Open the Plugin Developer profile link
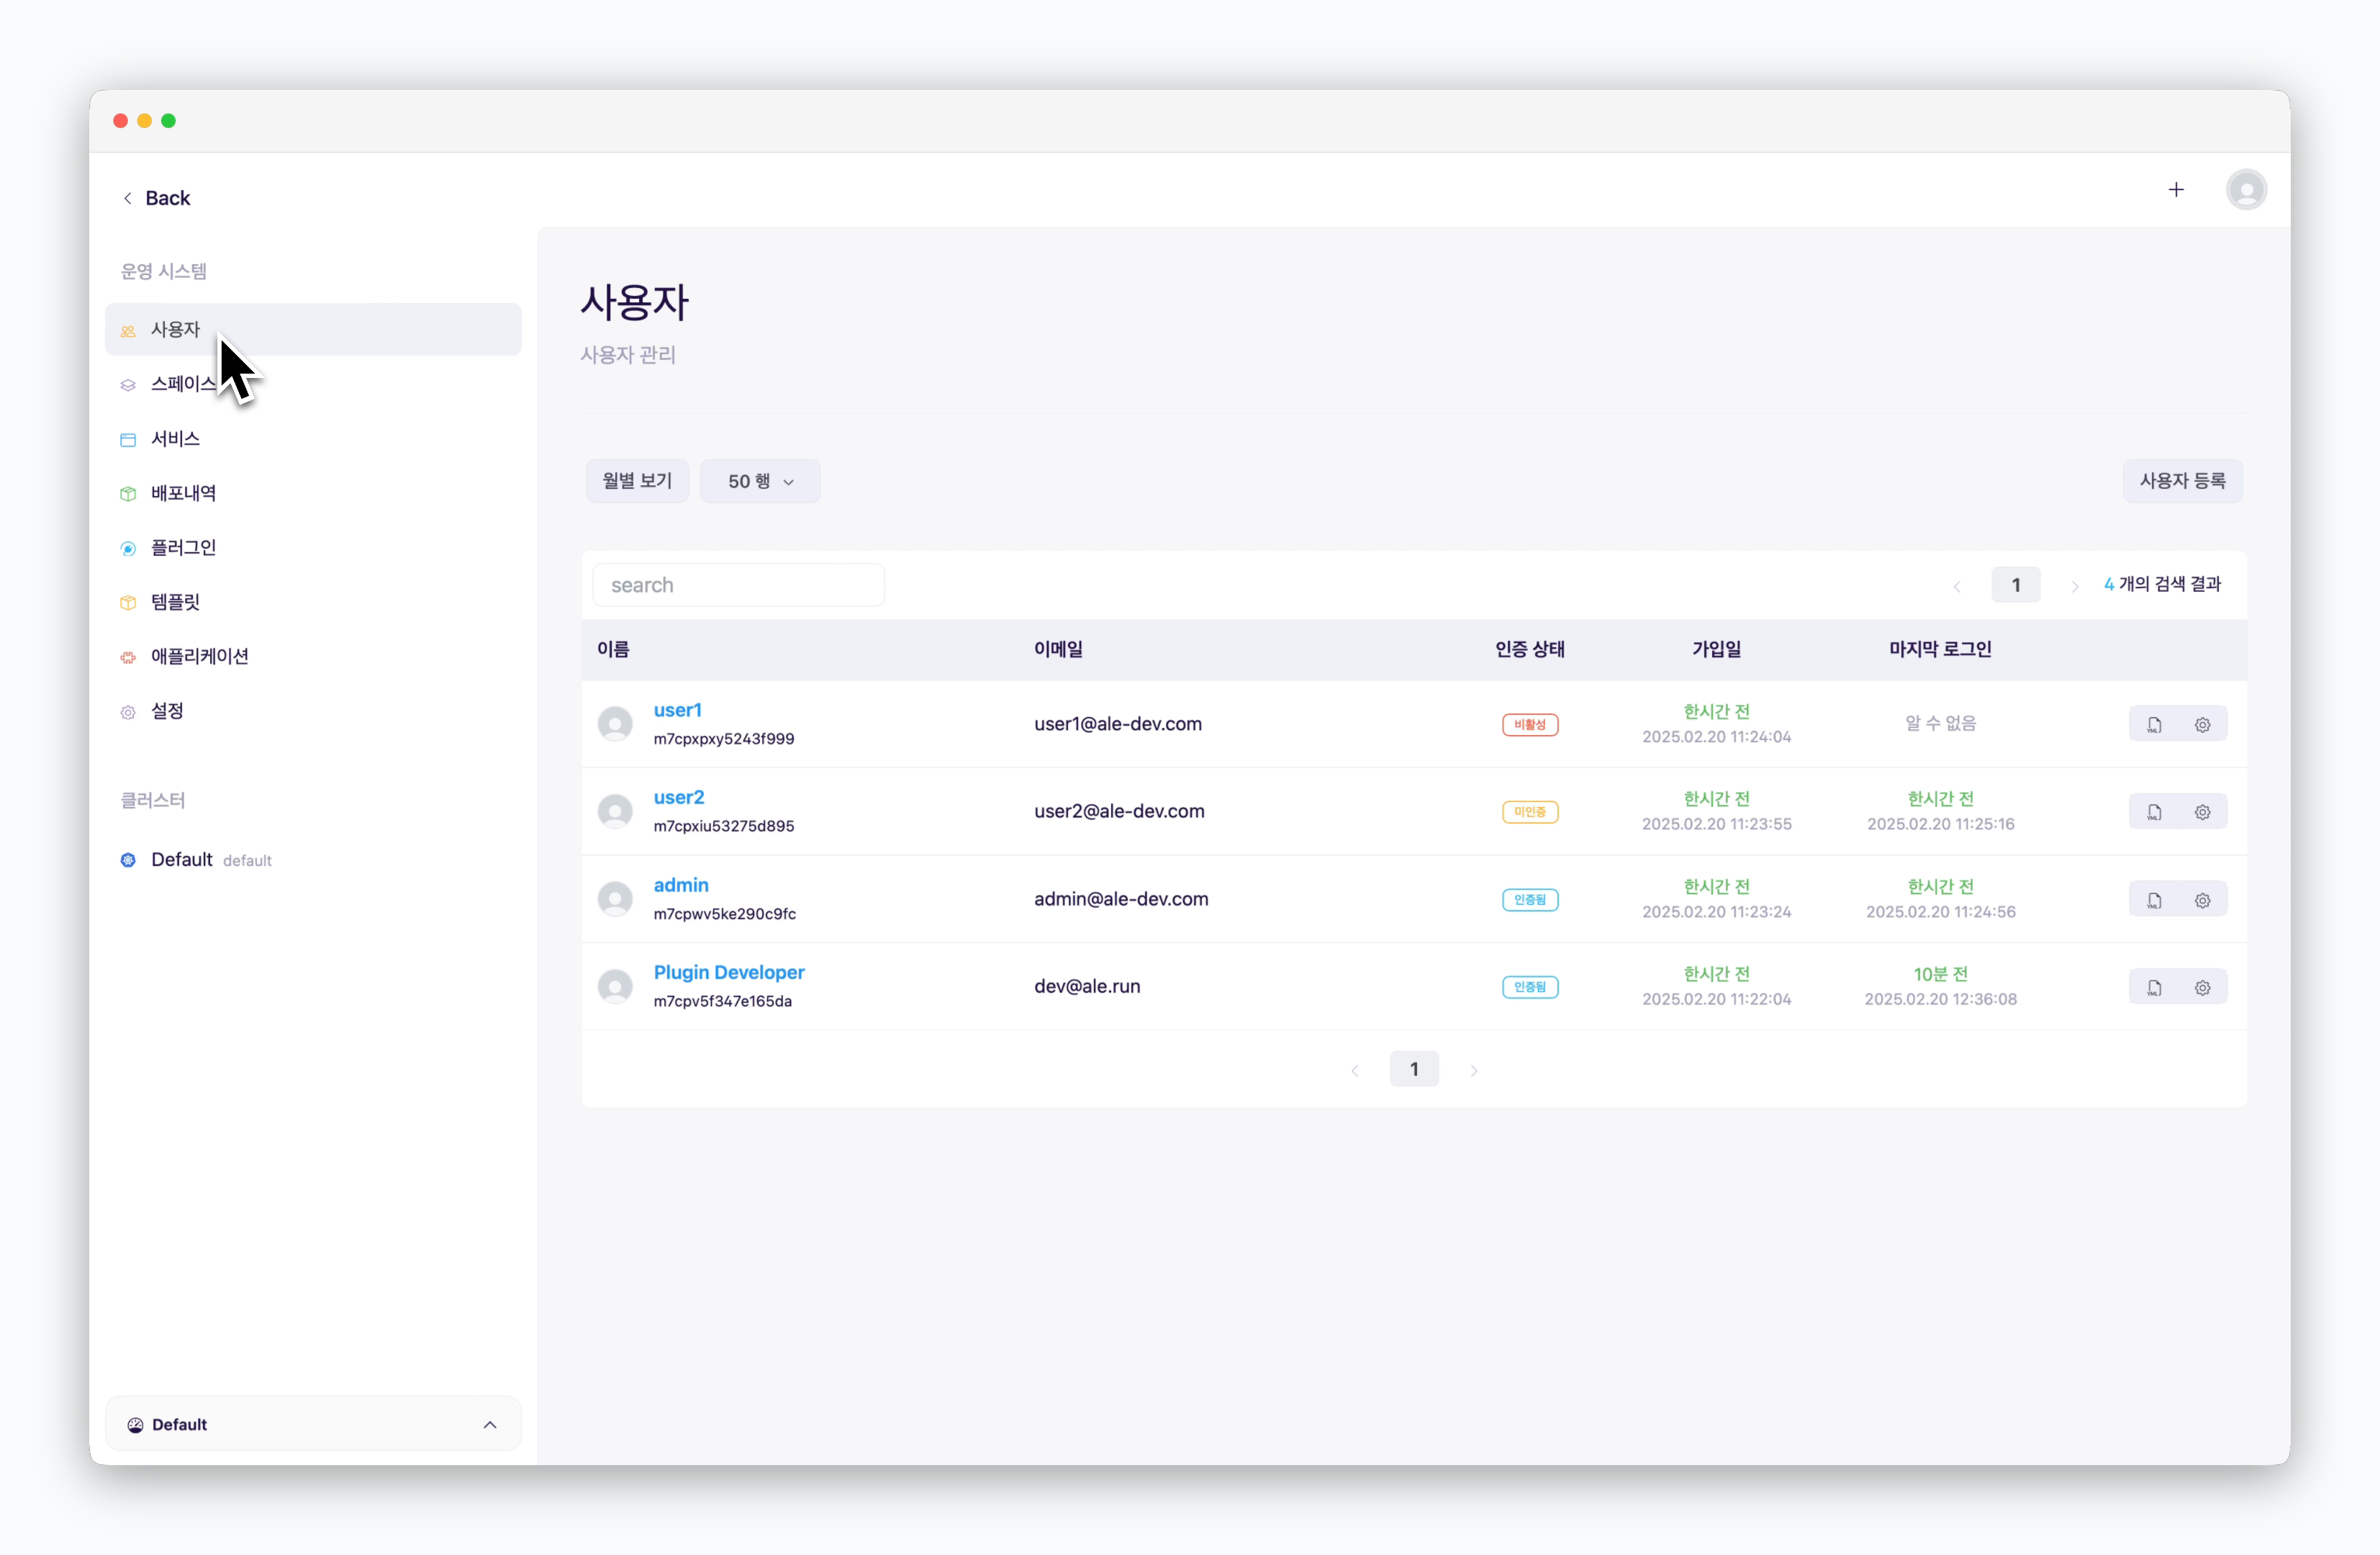Viewport: 2380px width, 1555px height. [729, 972]
